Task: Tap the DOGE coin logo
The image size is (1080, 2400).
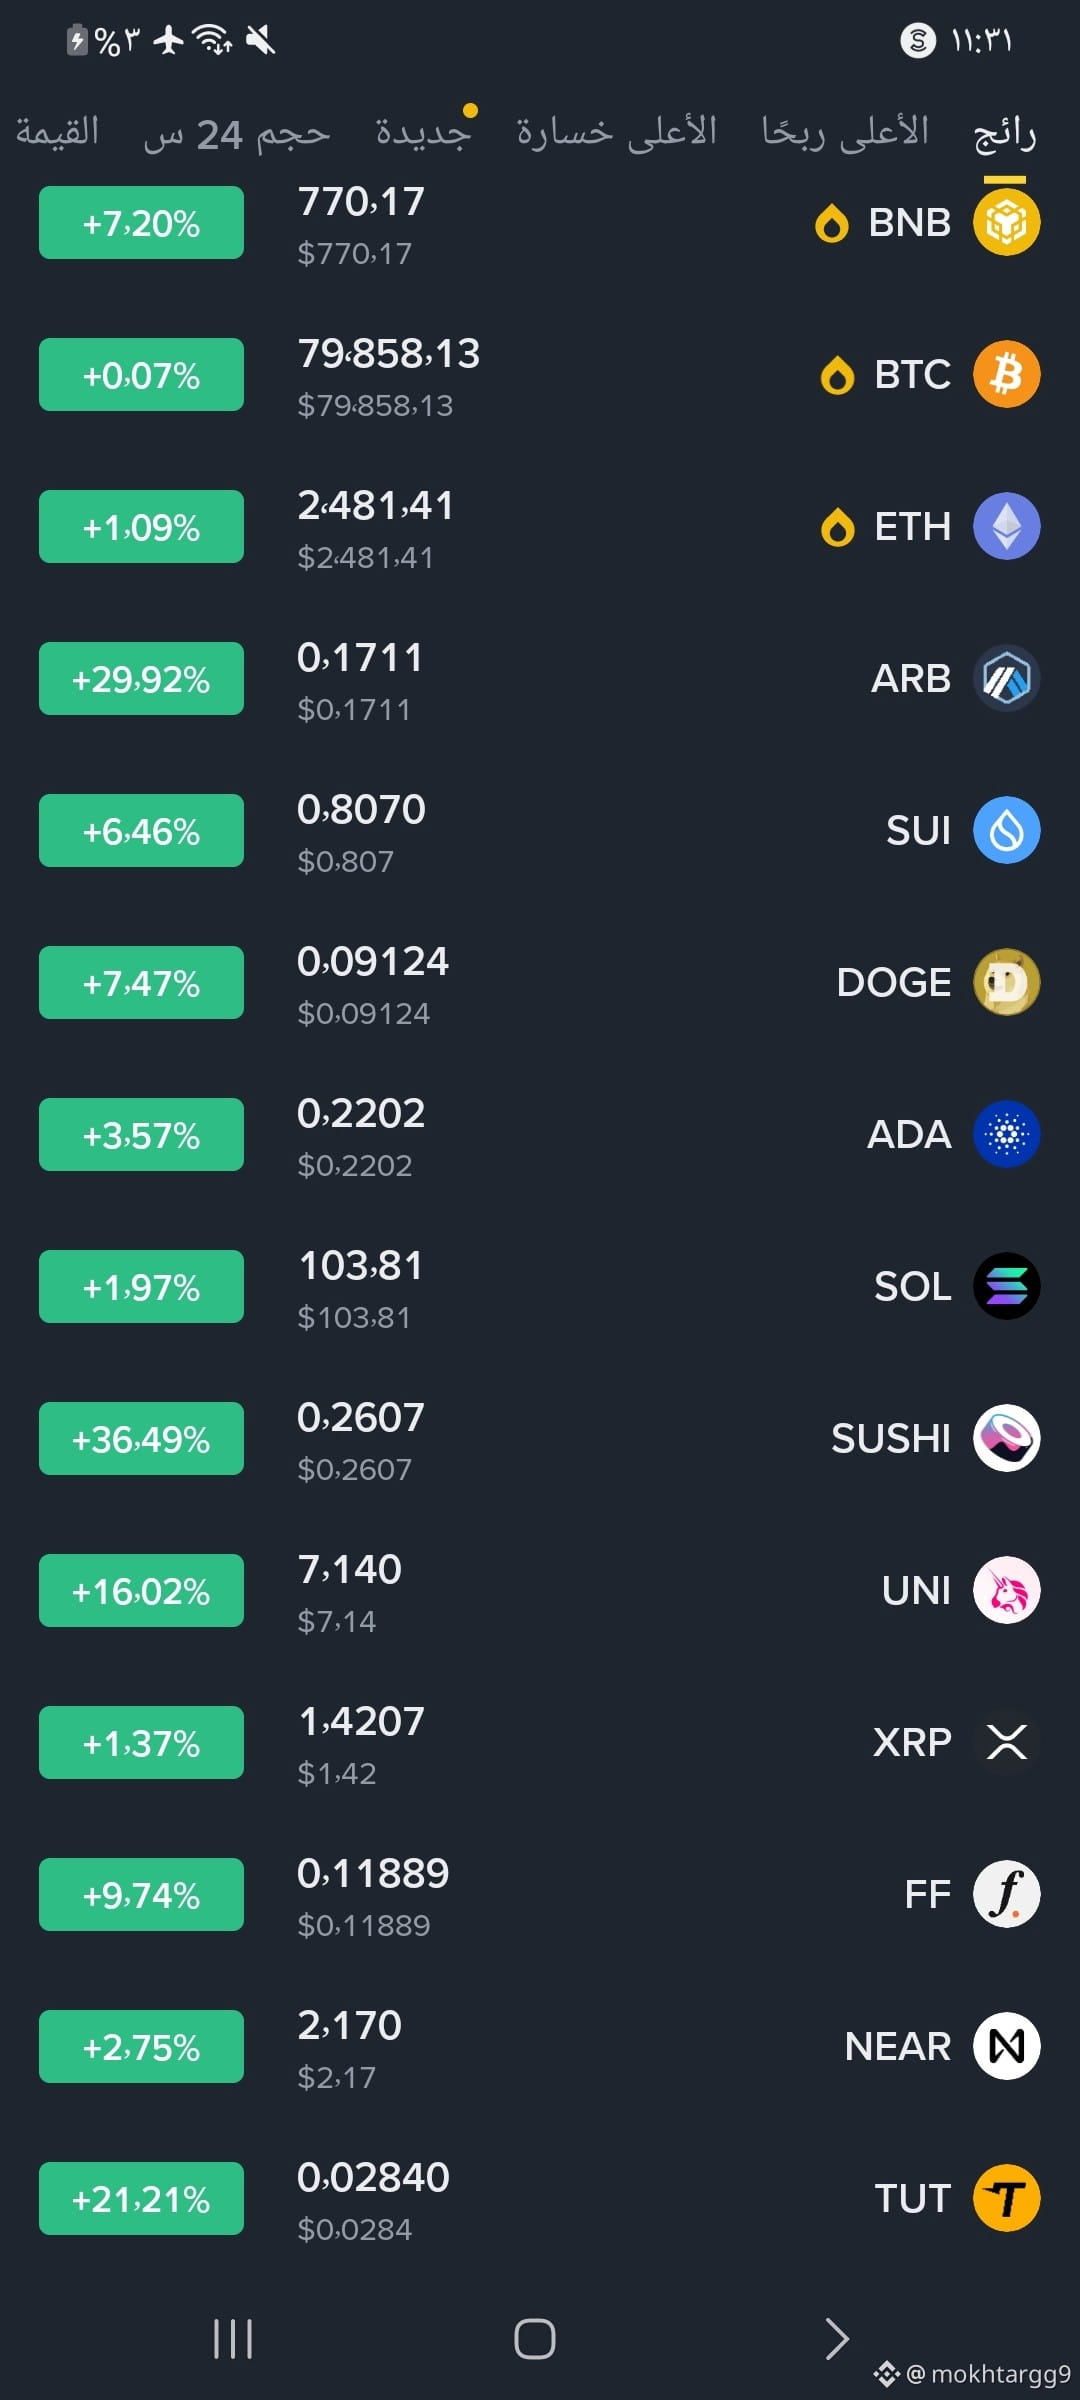Action: tap(1007, 982)
